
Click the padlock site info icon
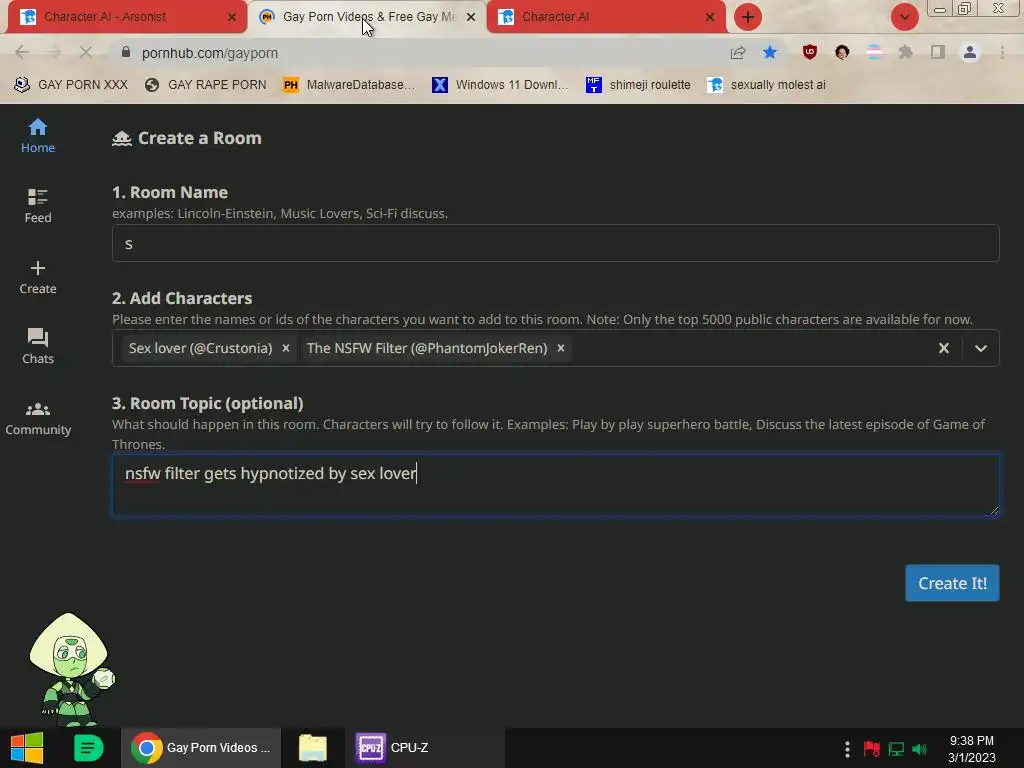click(126, 52)
